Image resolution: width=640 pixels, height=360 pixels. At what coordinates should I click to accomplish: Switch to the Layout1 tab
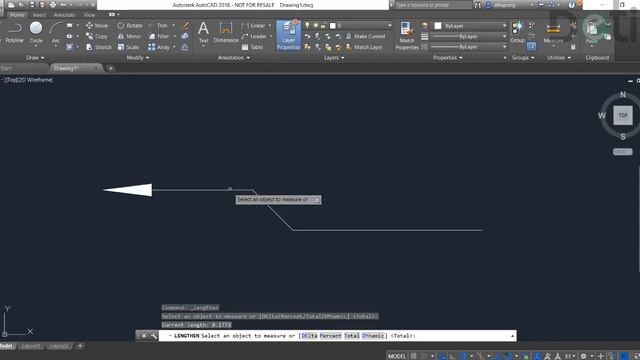[x=31, y=346]
